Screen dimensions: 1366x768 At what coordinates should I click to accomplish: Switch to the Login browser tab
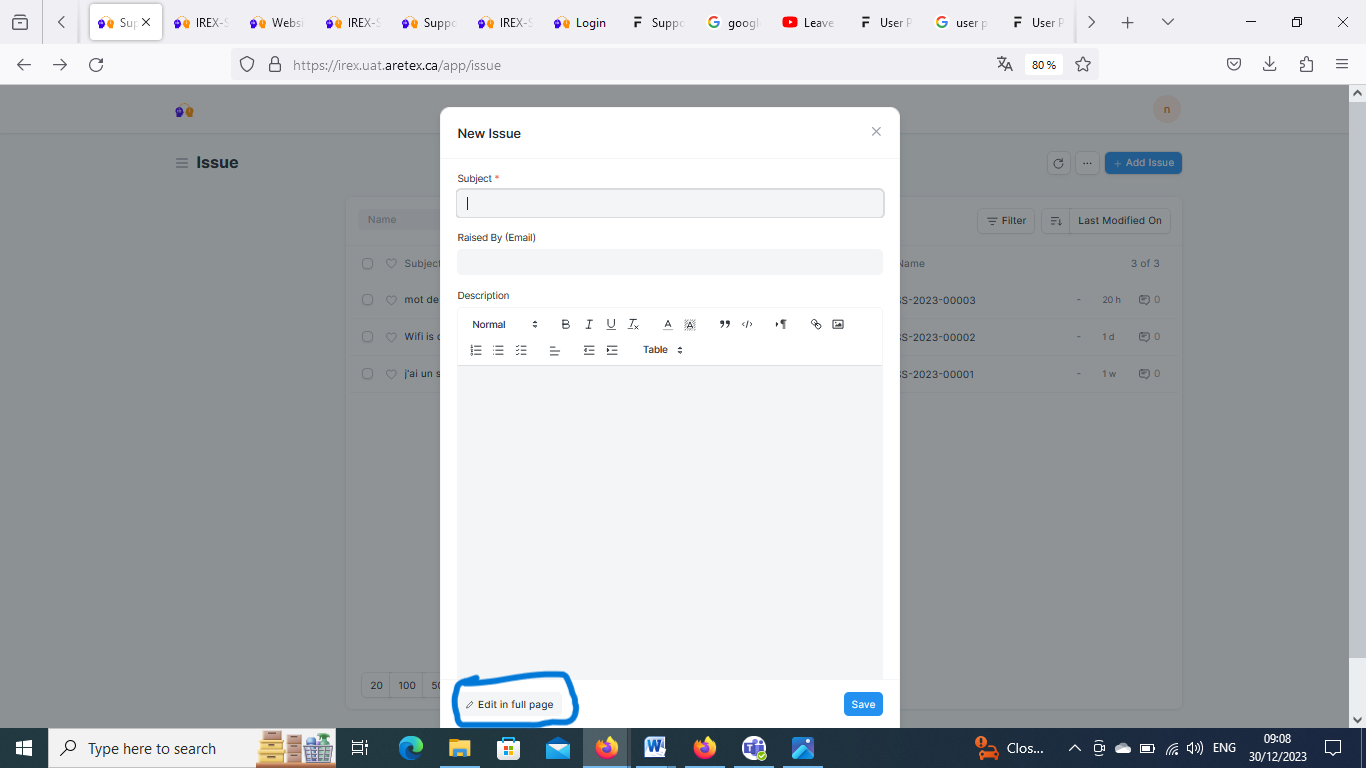click(581, 22)
